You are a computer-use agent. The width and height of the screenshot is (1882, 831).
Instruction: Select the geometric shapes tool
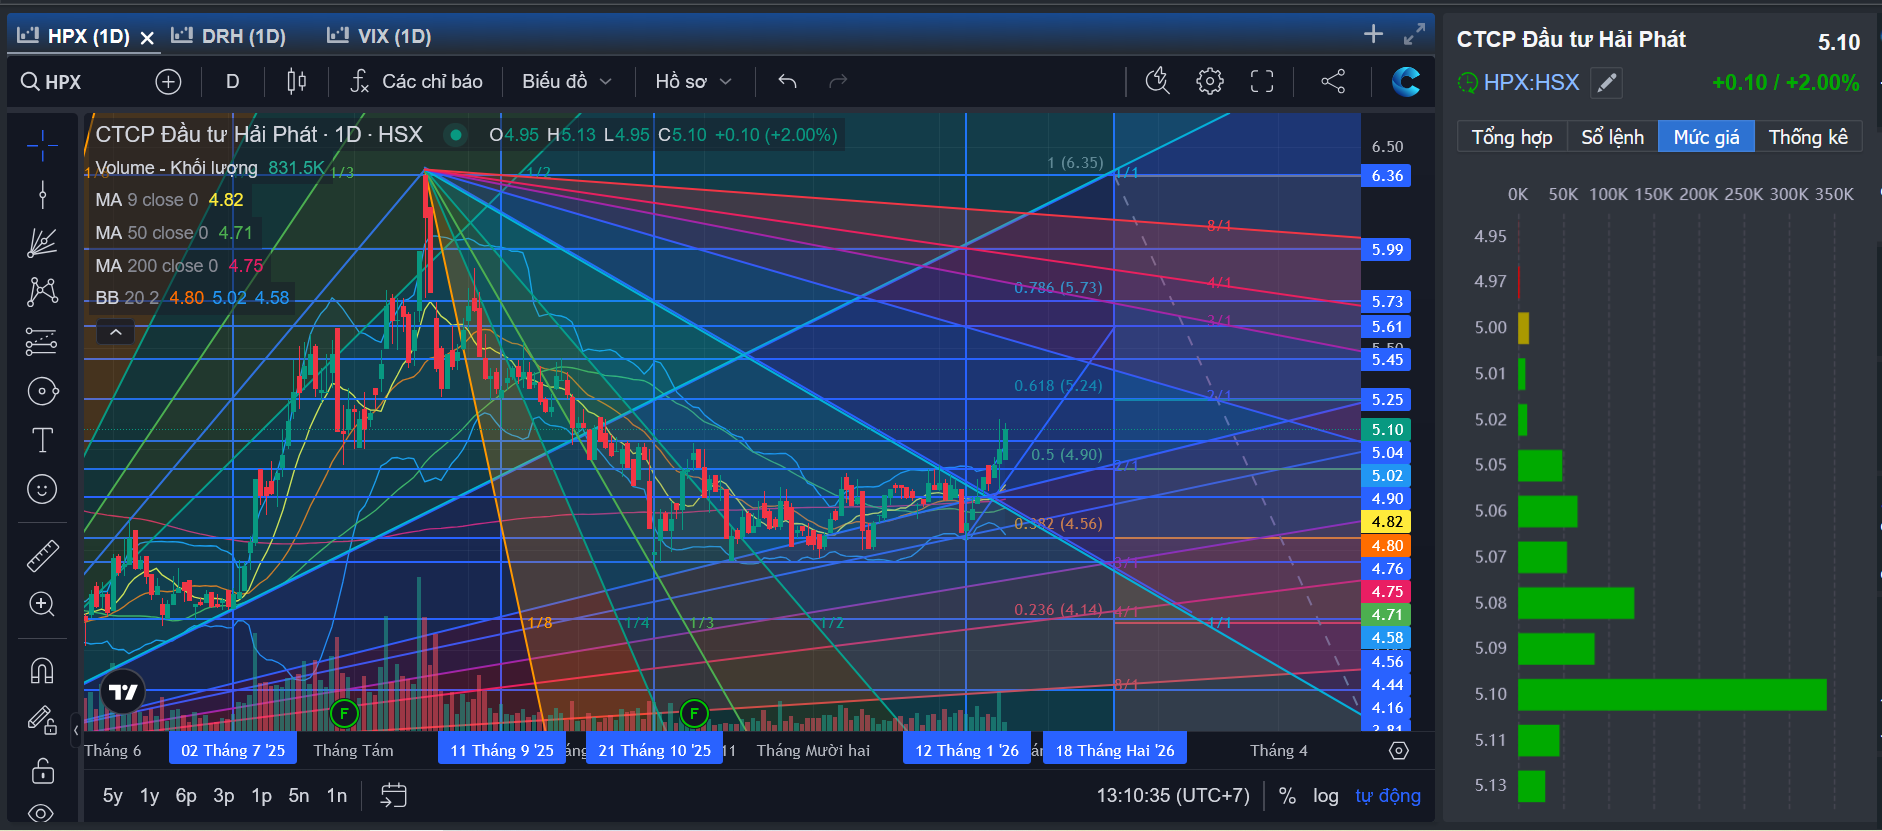pos(42,391)
